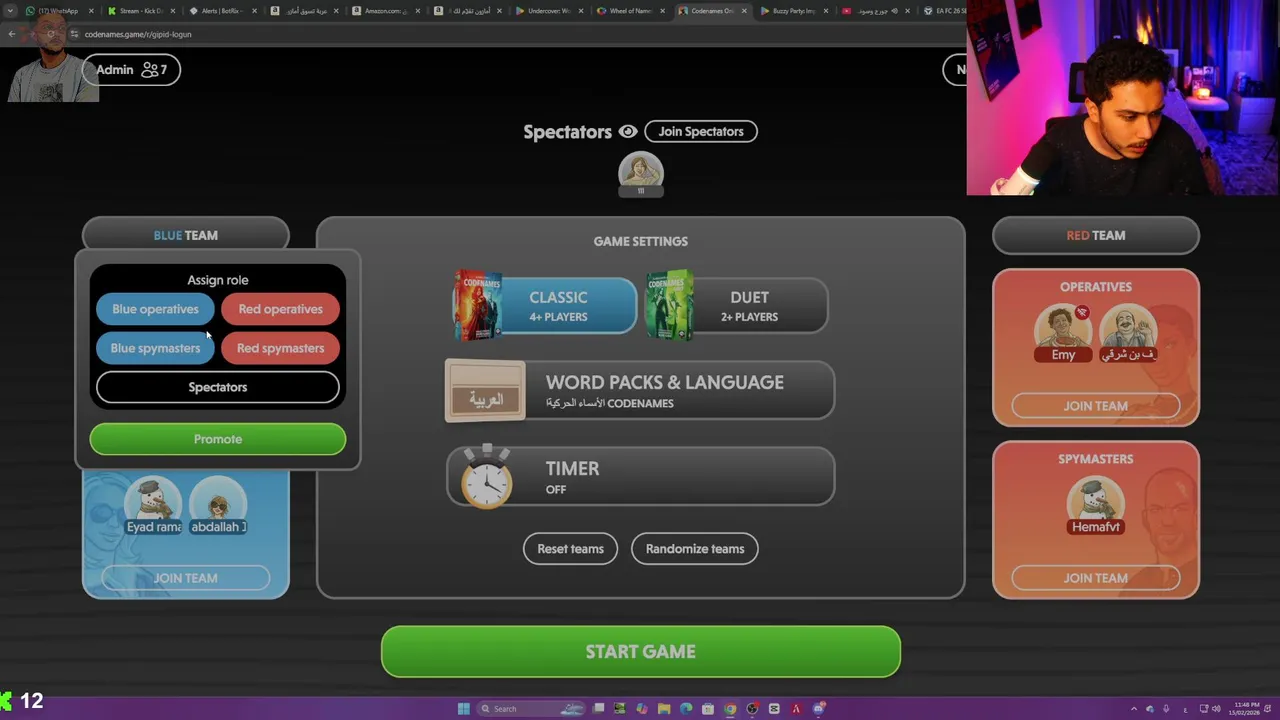Open Word Packs & Language settings
The width and height of the screenshot is (1280, 720).
click(x=640, y=390)
